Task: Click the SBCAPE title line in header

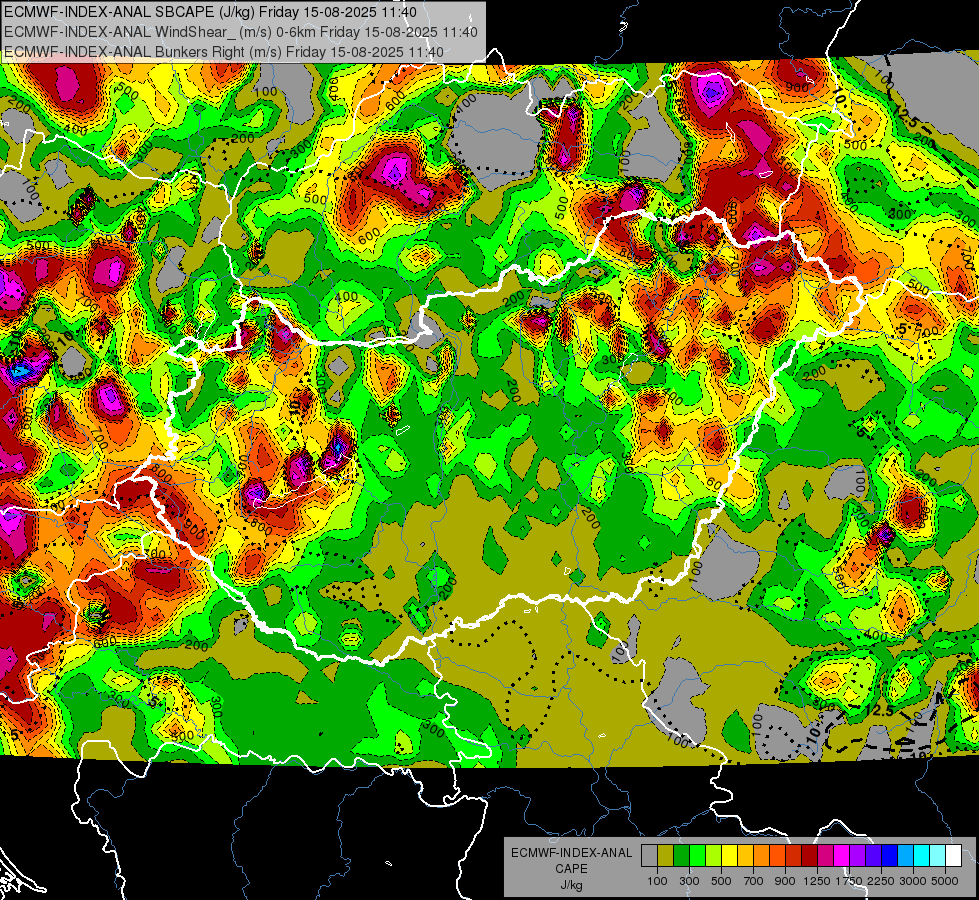Action: [x=210, y=12]
